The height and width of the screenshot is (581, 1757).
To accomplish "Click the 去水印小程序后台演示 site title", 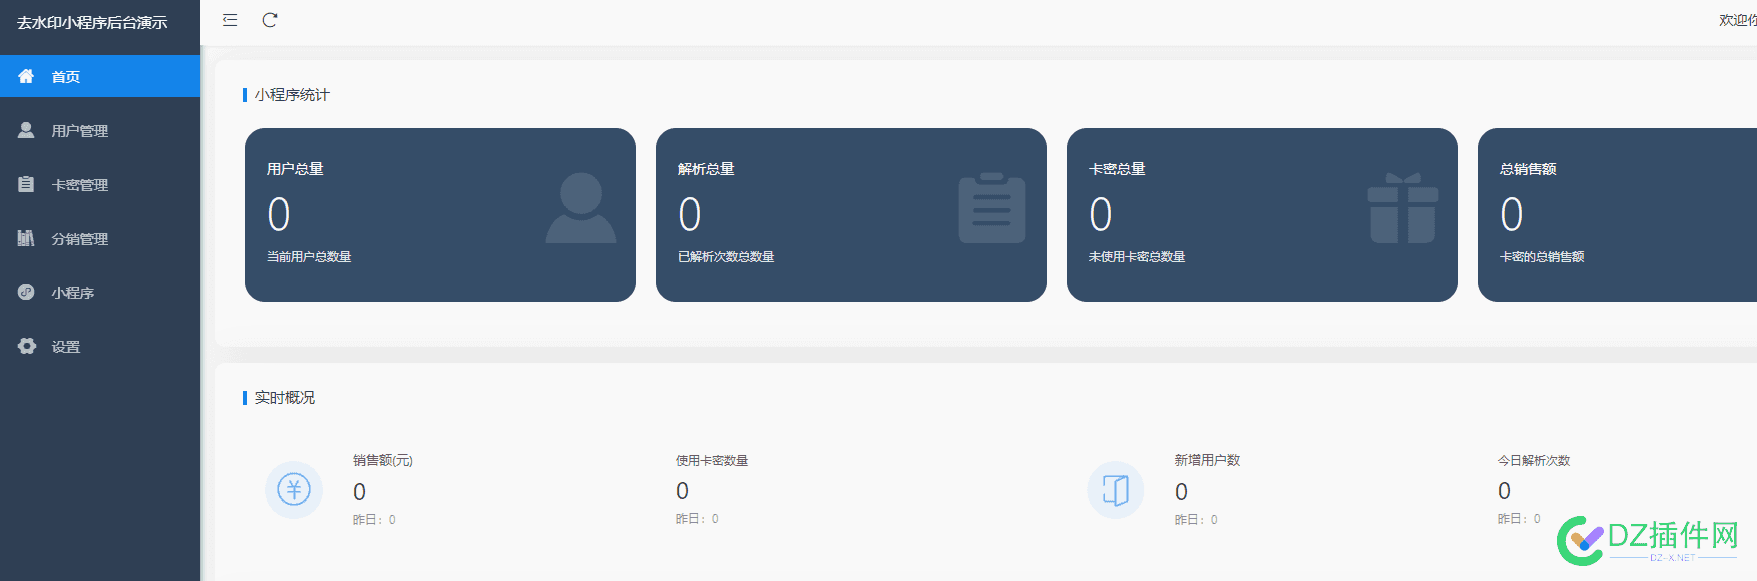I will tap(92, 22).
